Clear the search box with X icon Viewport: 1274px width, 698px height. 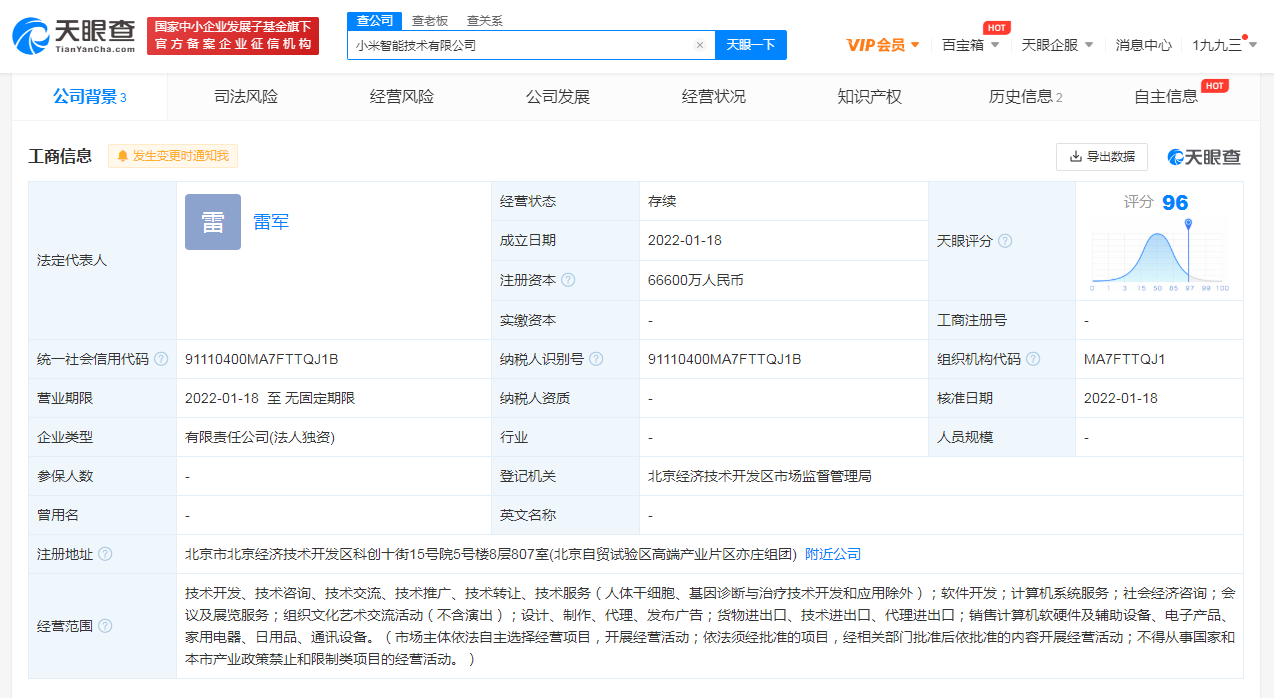700,45
